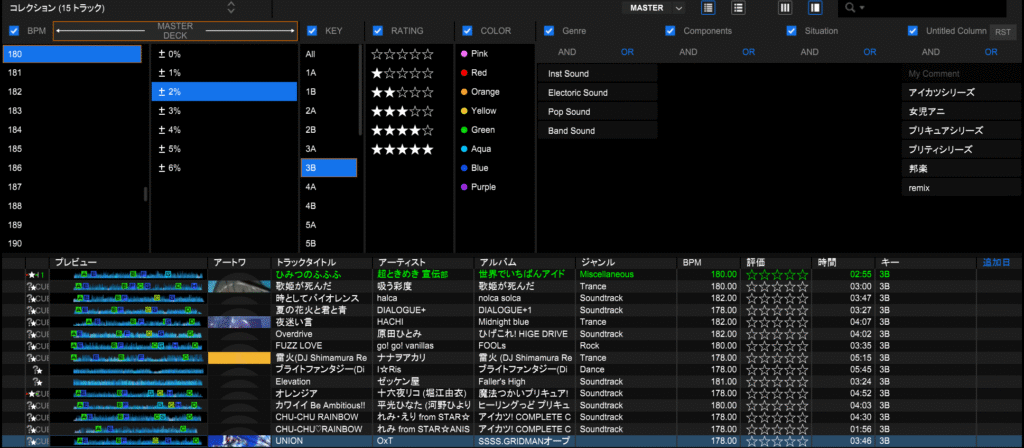The image size is (1024, 448).
Task: Click the cue icon of 歌姫が死んだ row
Action: [x=37, y=287]
